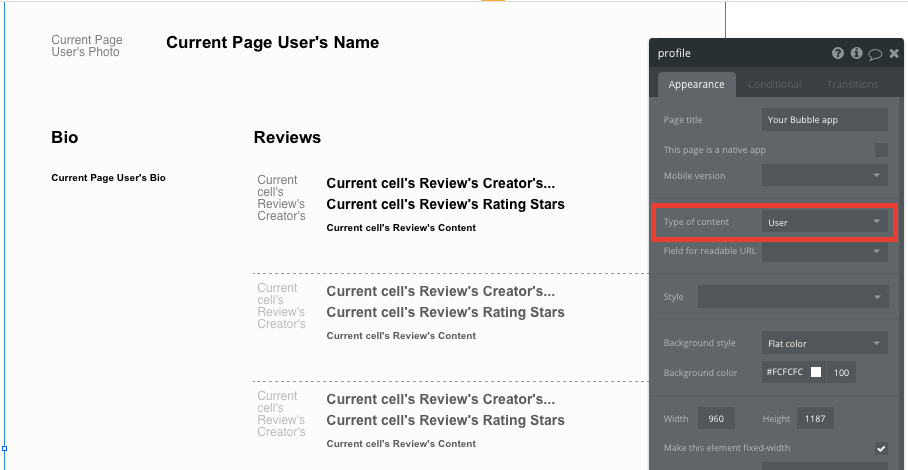This screenshot has width=908, height=470.
Task: Open the Type of content dropdown
Action: pos(825,222)
